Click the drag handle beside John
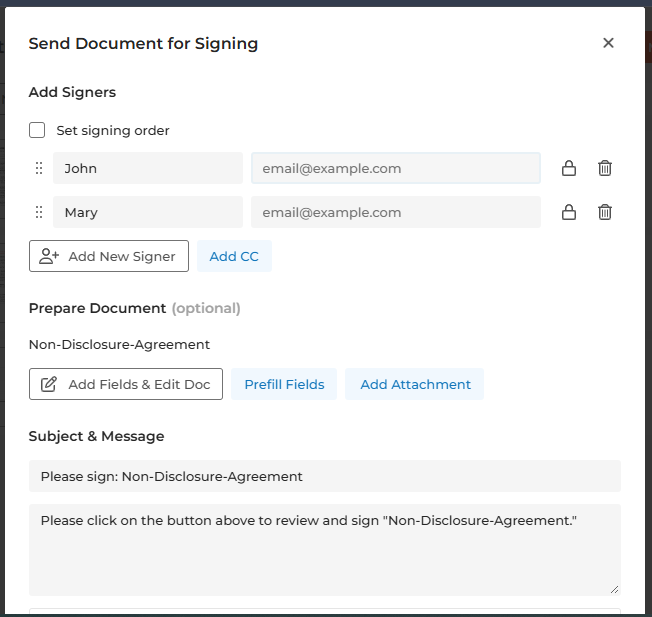The image size is (652, 617). coord(39,168)
